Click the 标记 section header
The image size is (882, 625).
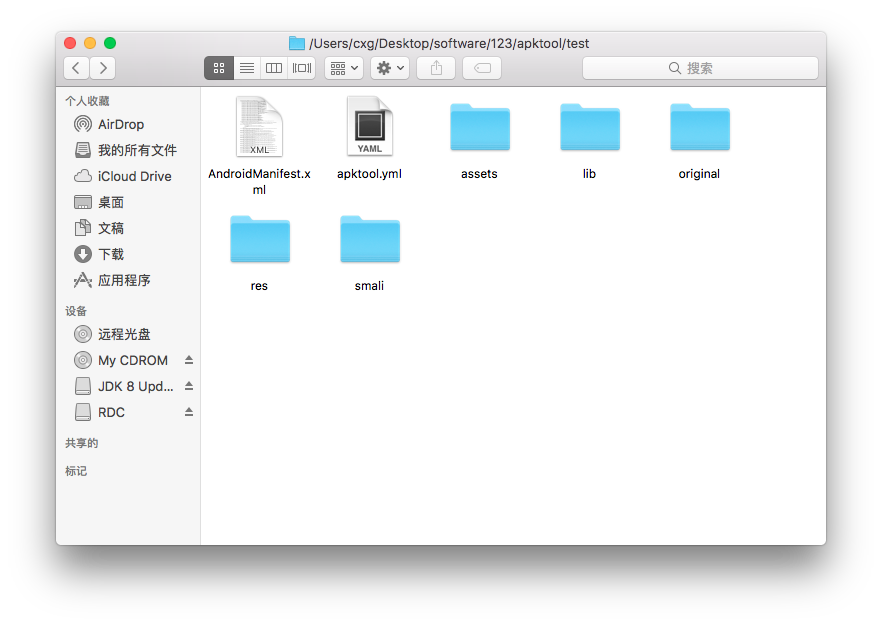pos(76,471)
